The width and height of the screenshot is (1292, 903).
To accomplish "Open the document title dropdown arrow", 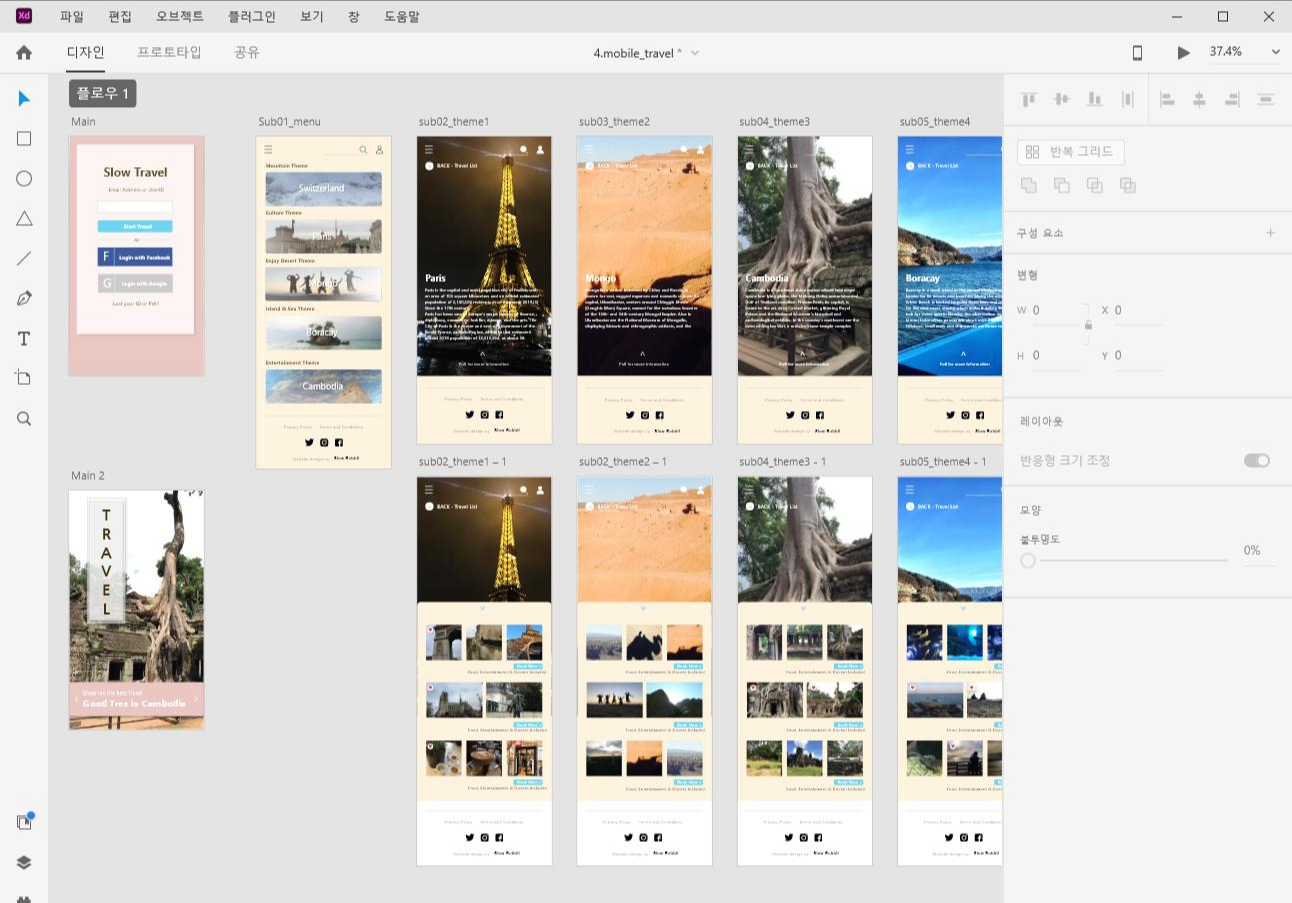I will [x=695, y=53].
